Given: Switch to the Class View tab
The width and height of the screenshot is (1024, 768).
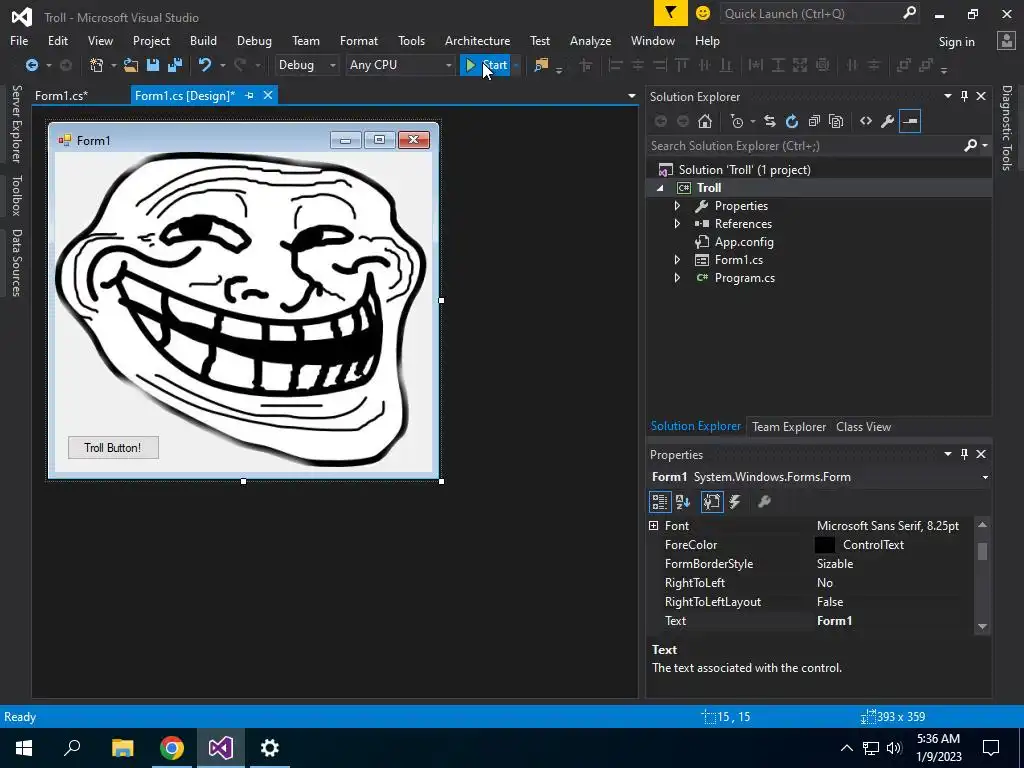Looking at the screenshot, I should coord(863,426).
